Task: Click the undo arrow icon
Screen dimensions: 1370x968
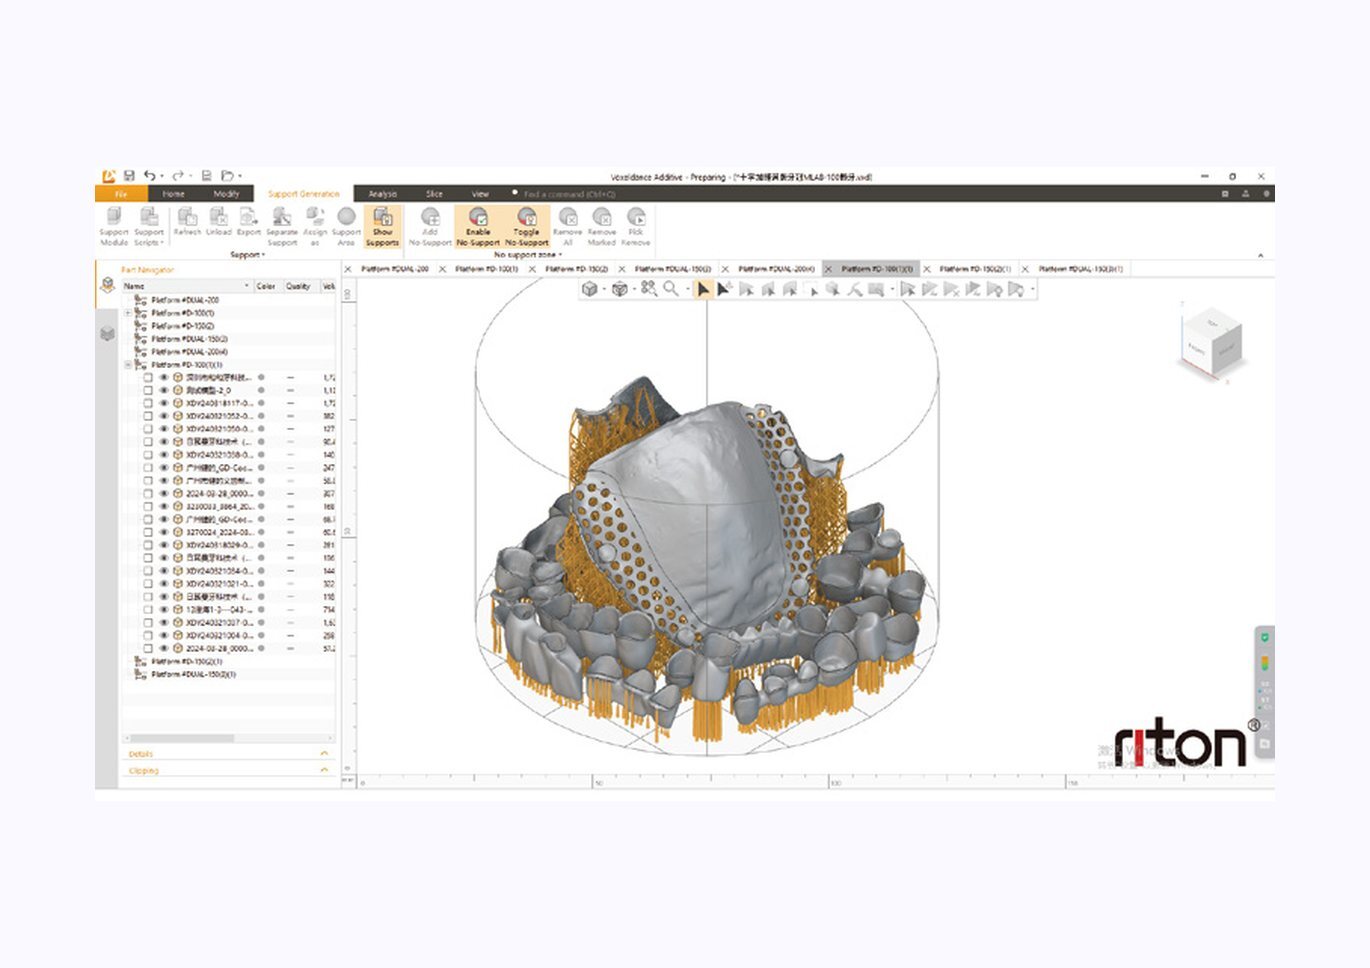Action: pos(149,176)
